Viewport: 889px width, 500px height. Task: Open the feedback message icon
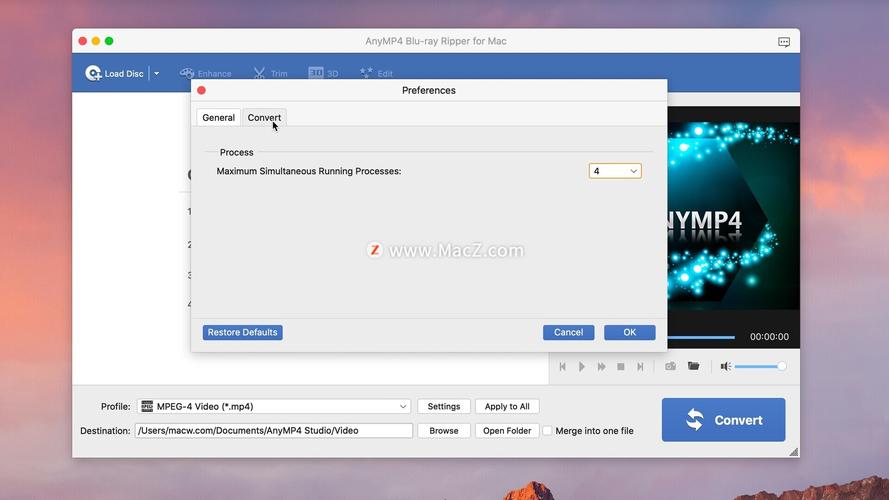(x=784, y=42)
